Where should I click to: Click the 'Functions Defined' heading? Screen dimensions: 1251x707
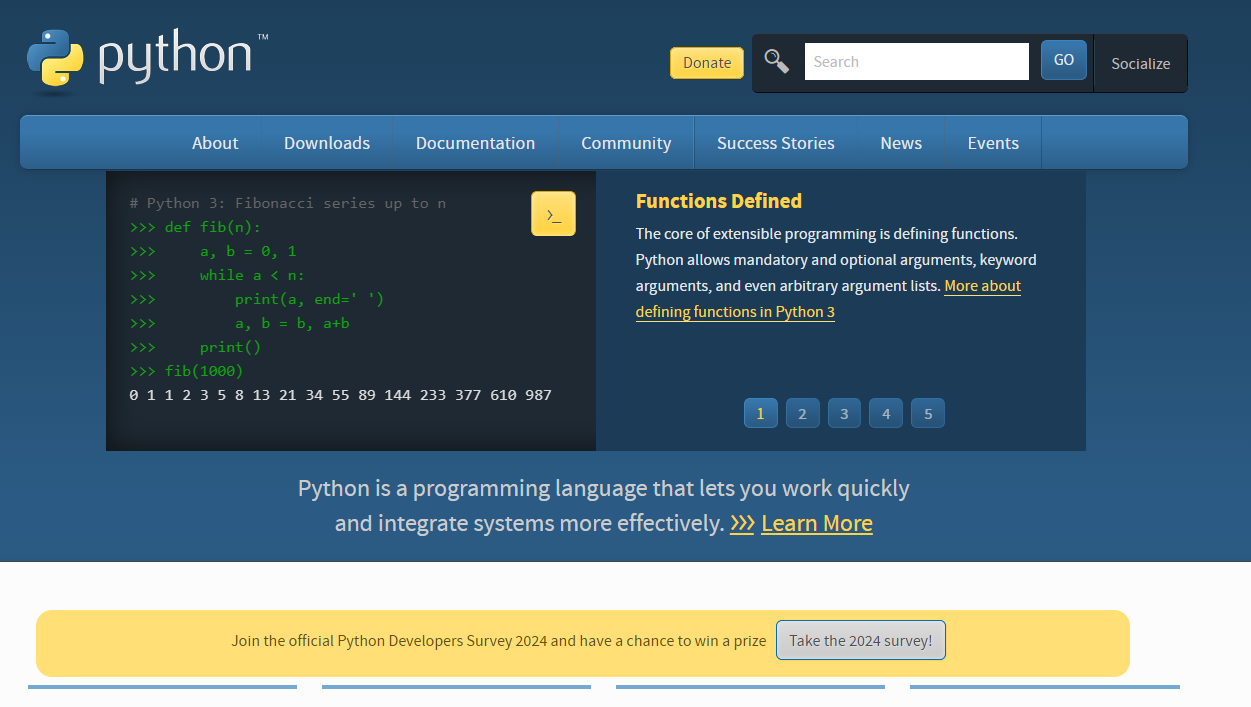pyautogui.click(x=719, y=201)
